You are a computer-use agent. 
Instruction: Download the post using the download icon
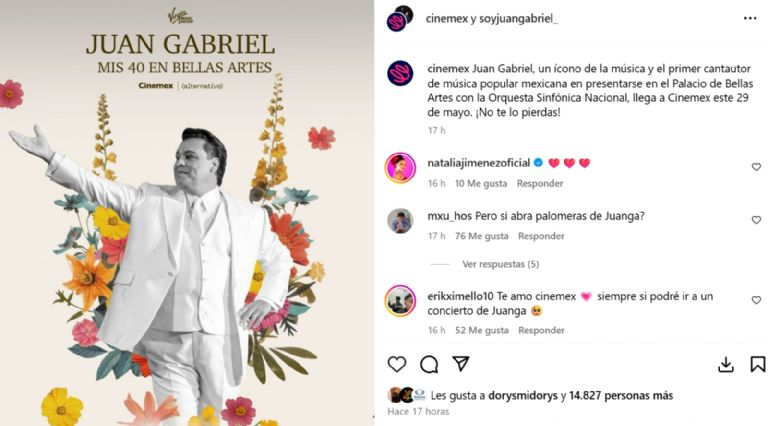tap(725, 365)
